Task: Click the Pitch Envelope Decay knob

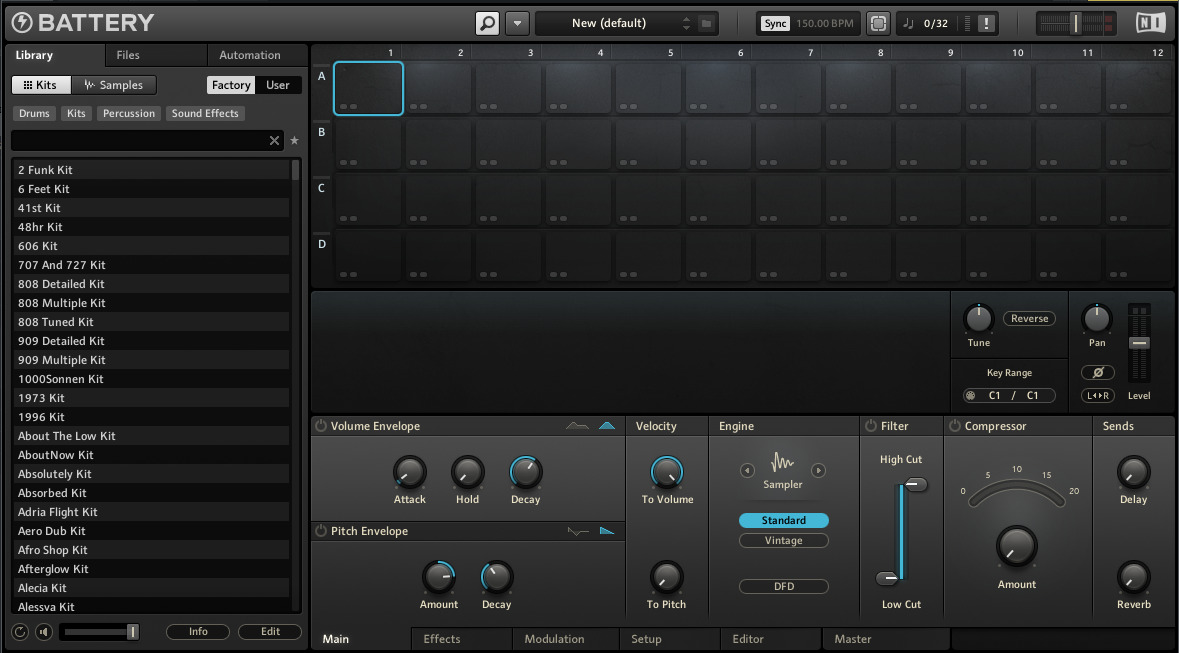Action: pyautogui.click(x=496, y=578)
